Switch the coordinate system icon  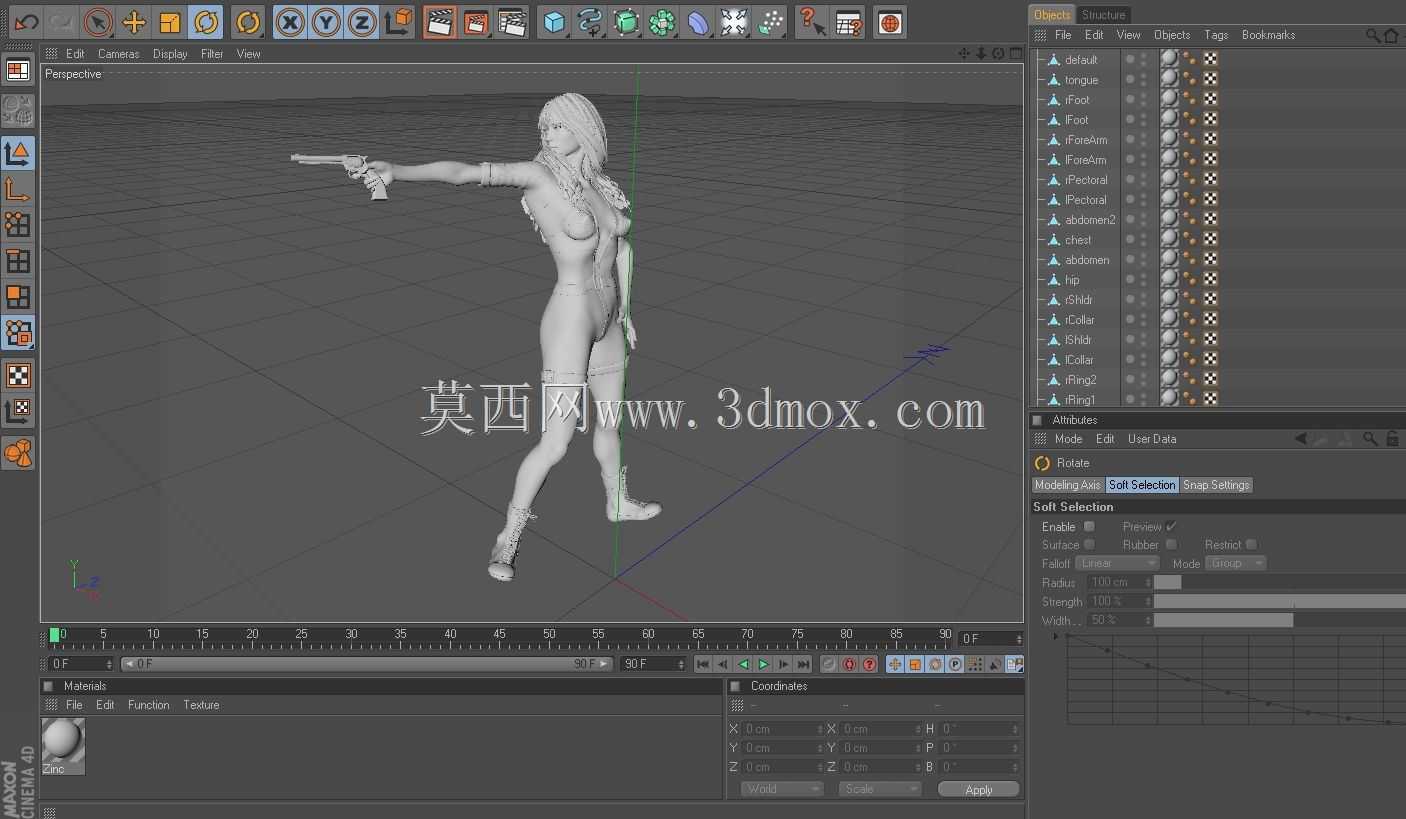click(x=398, y=21)
